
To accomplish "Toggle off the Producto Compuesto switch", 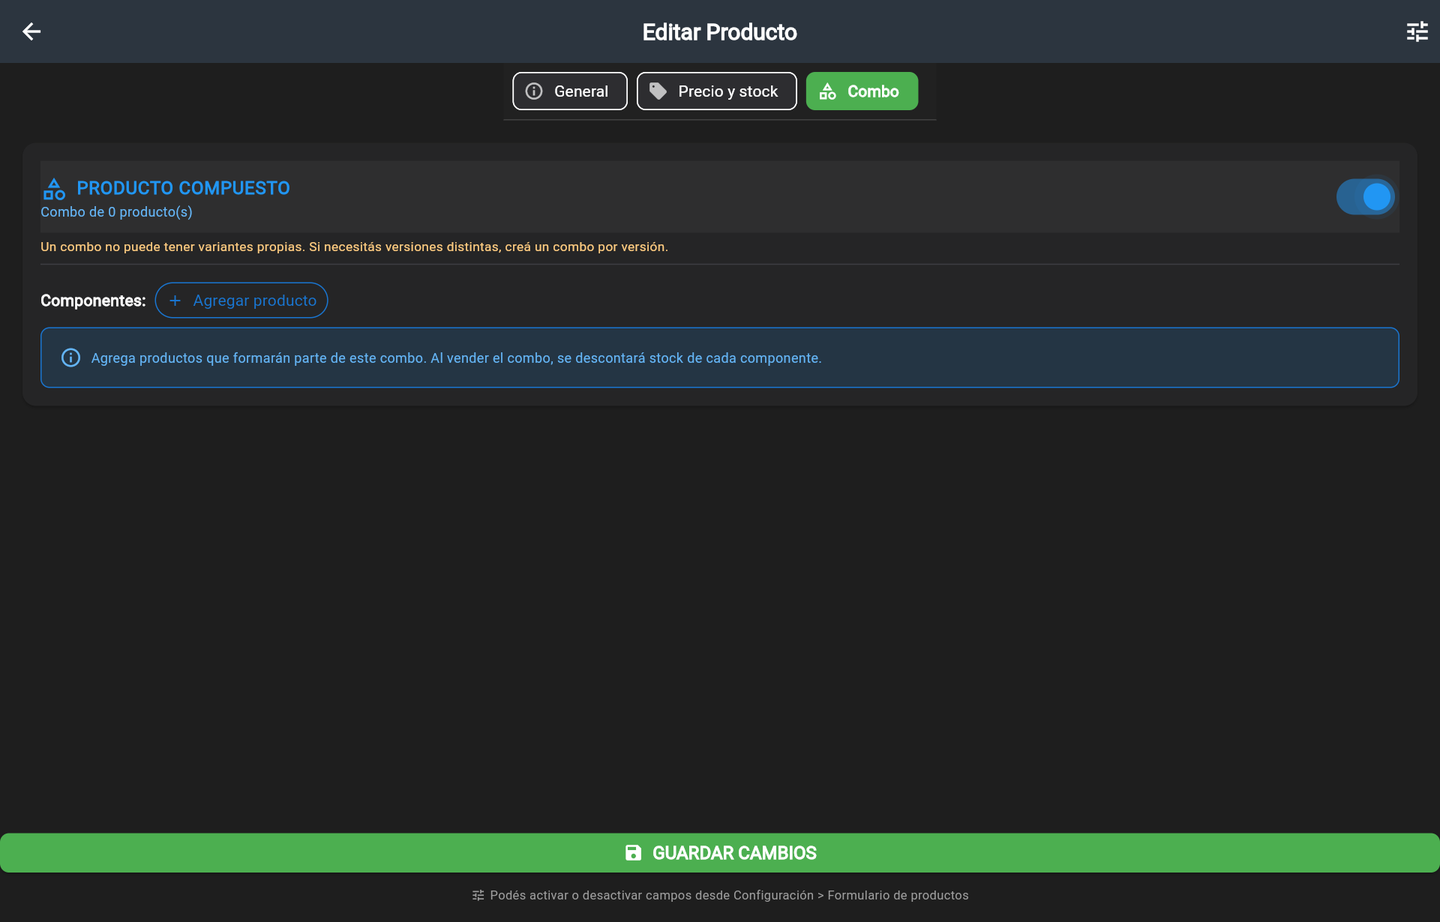I will coord(1365,197).
